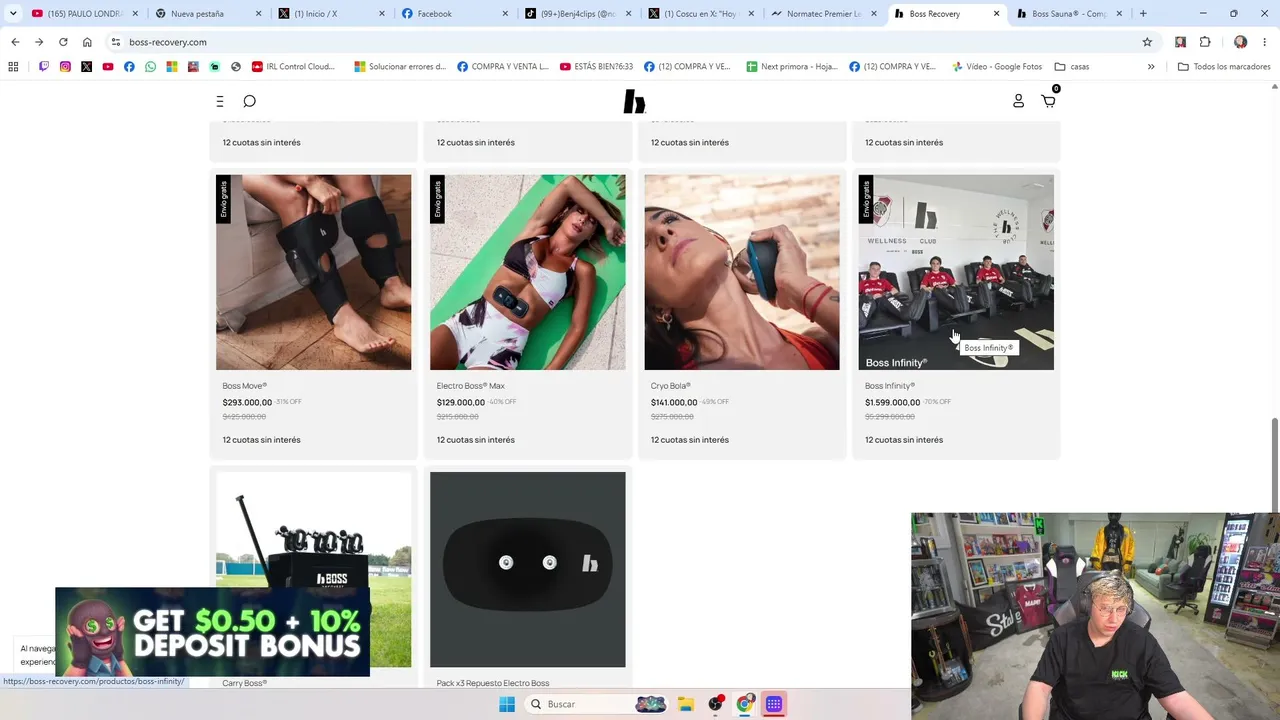This screenshot has width=1280, height=720.
Task: Open Windows Start menu
Action: point(507,704)
